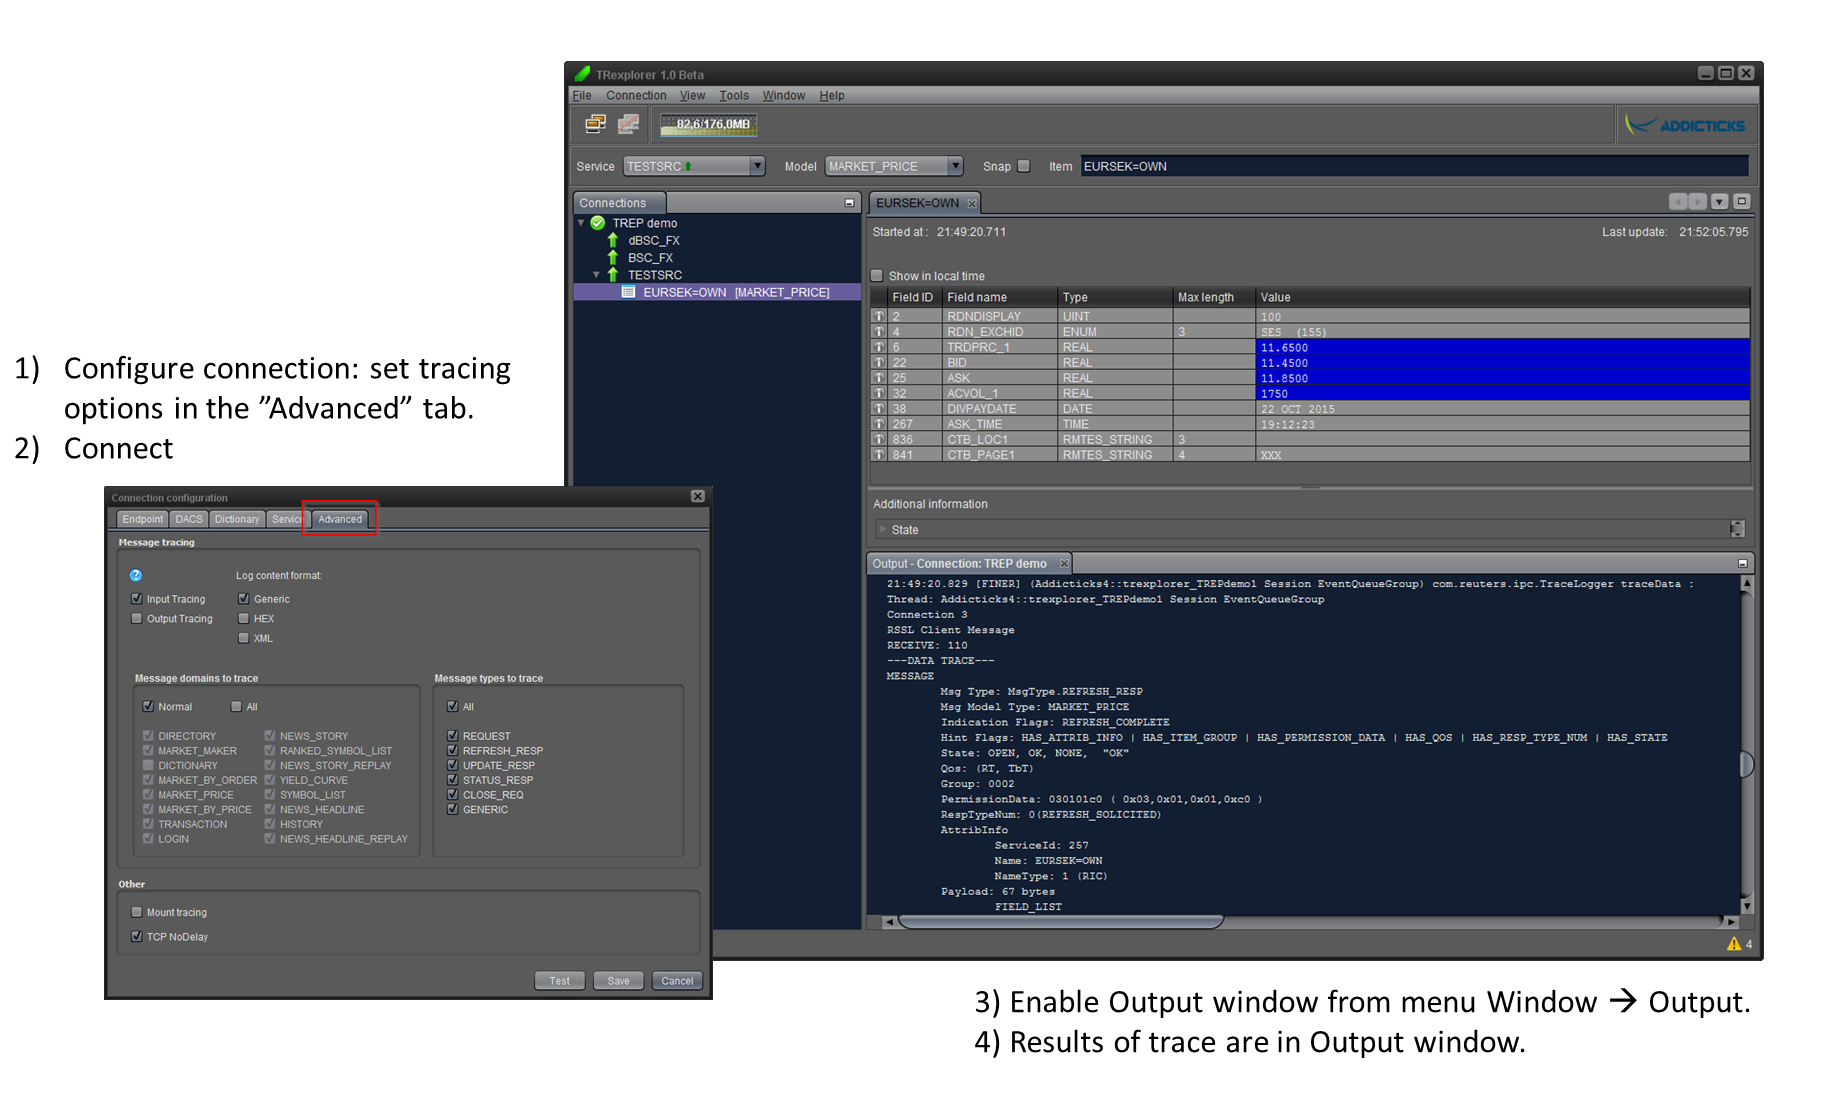The width and height of the screenshot is (1823, 1102).
Task: Open the File menu
Action: pos(582,96)
